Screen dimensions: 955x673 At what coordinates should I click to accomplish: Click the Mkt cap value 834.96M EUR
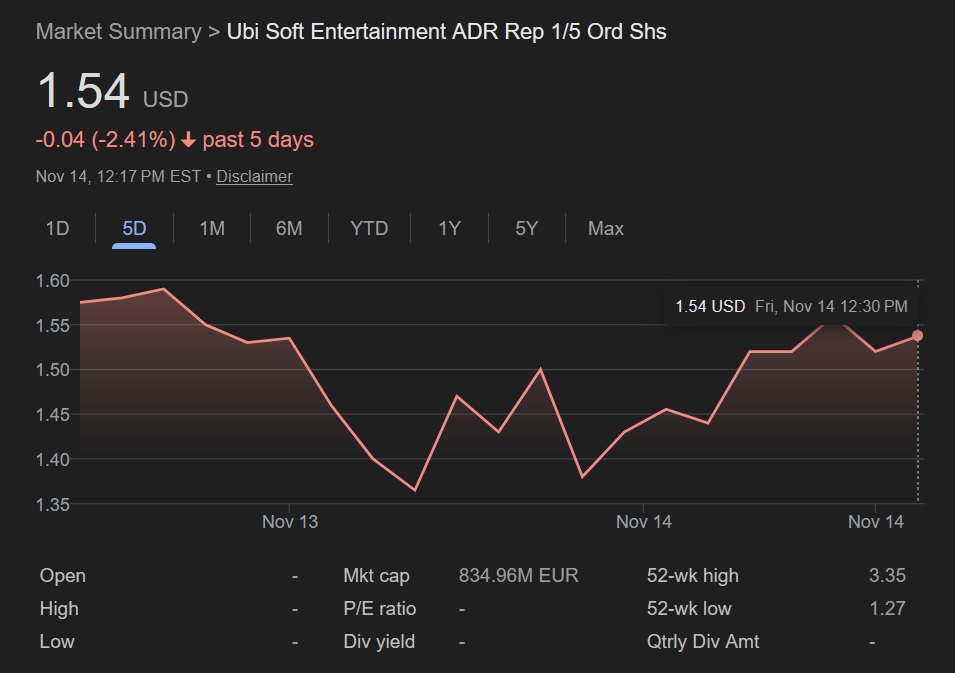[518, 575]
